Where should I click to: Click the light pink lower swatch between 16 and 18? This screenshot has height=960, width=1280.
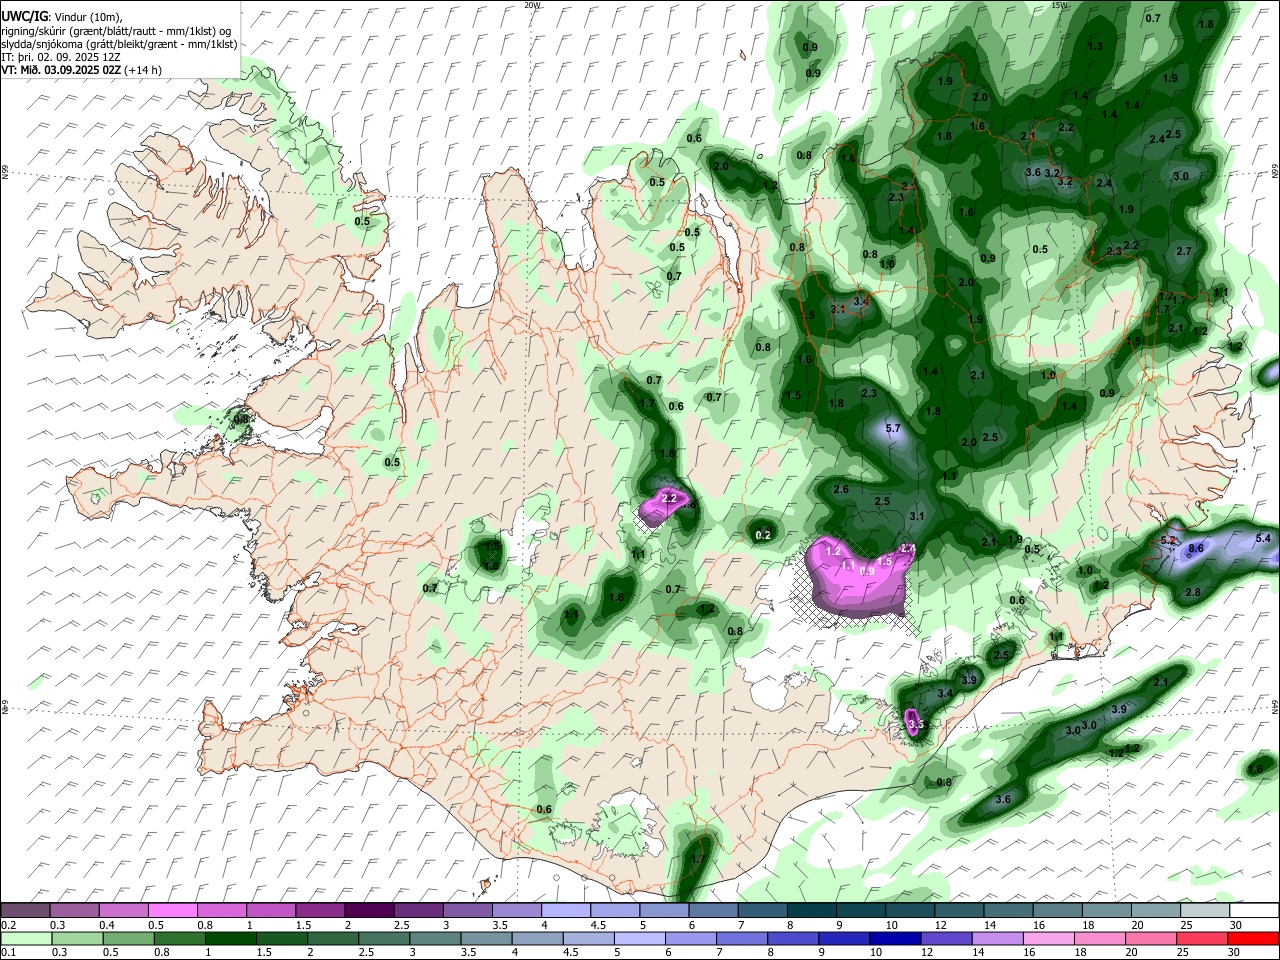[x=1047, y=938]
